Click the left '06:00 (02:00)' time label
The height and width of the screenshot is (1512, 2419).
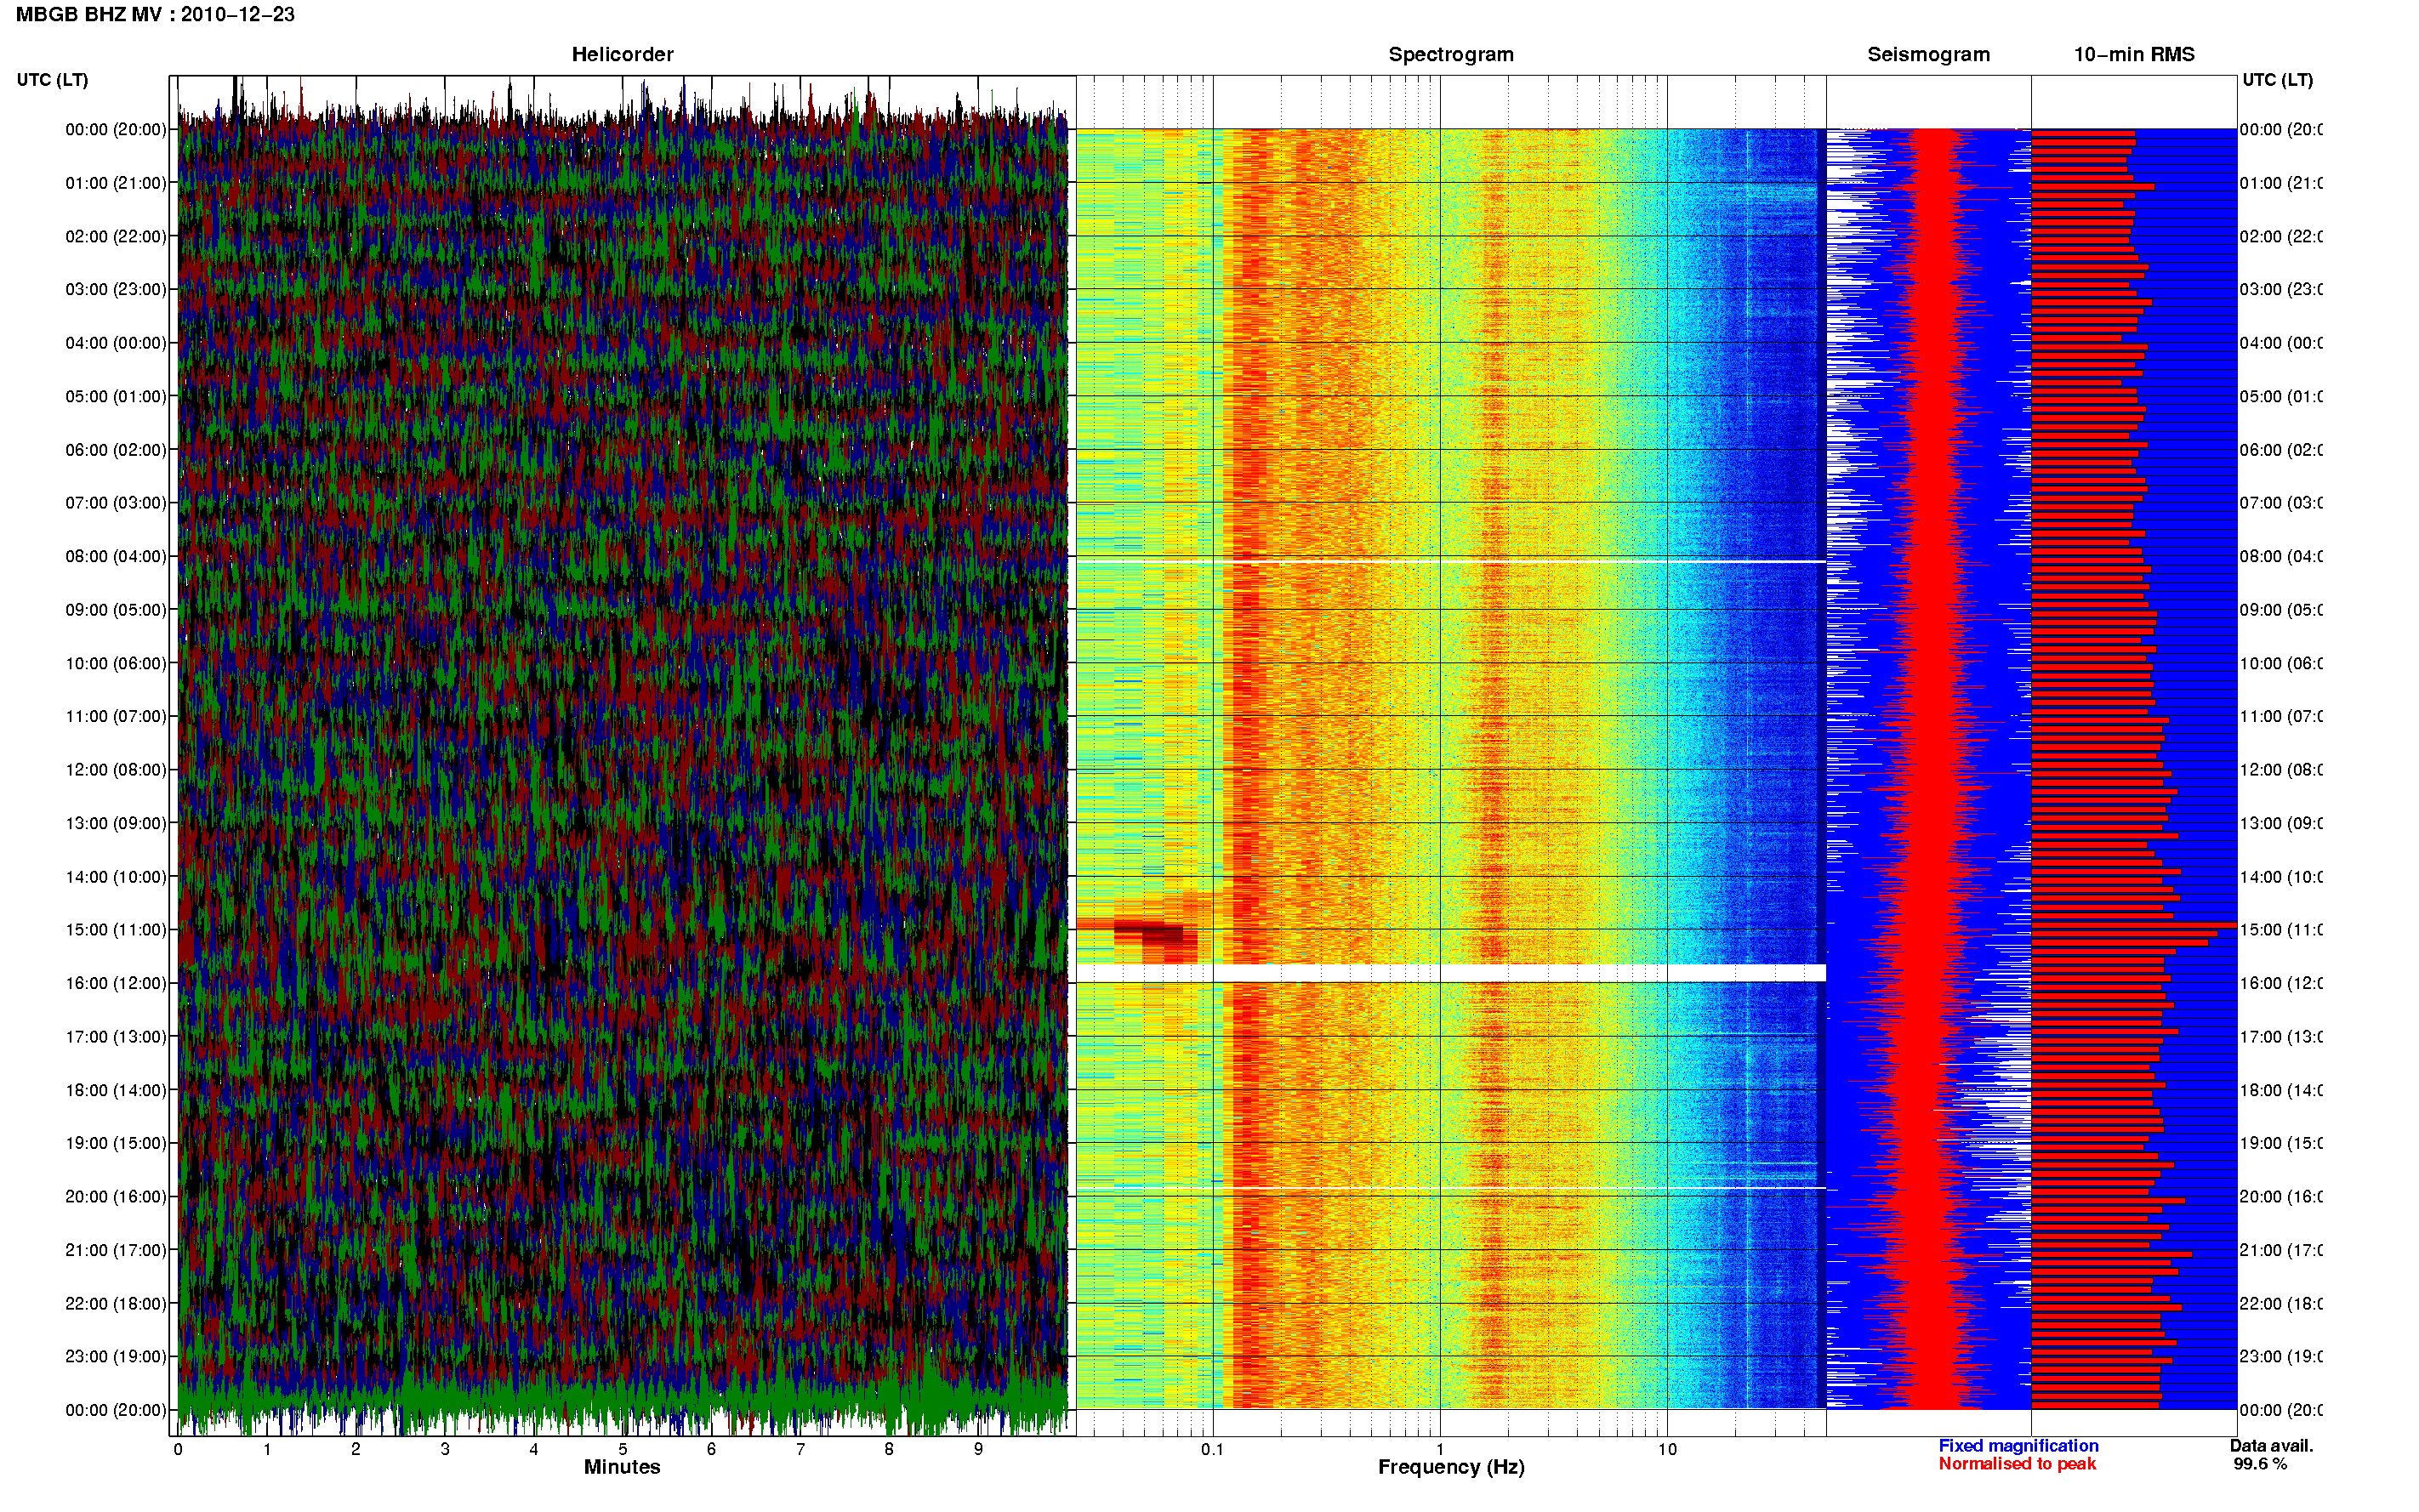pos(116,450)
